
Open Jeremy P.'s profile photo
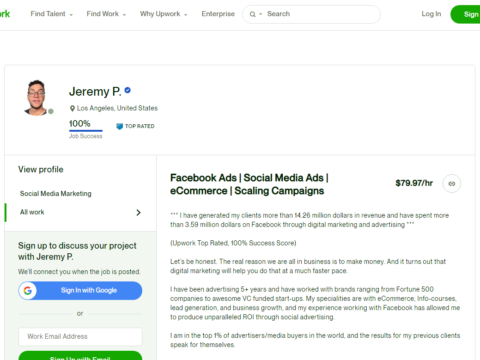coord(36,98)
